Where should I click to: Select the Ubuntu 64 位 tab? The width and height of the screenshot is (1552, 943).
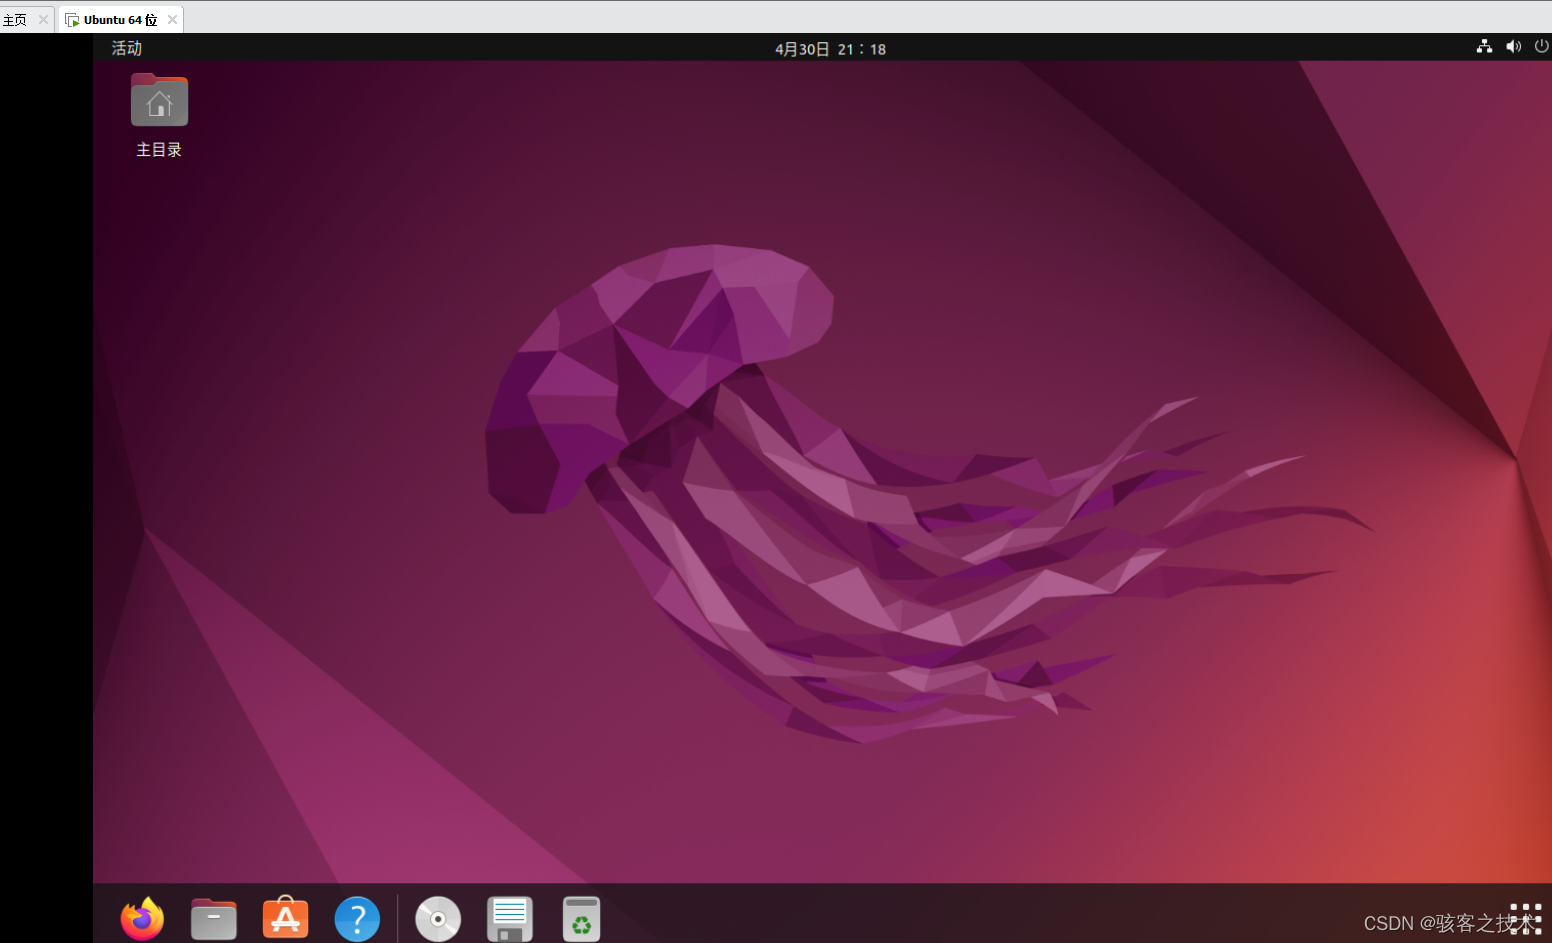pyautogui.click(x=120, y=20)
